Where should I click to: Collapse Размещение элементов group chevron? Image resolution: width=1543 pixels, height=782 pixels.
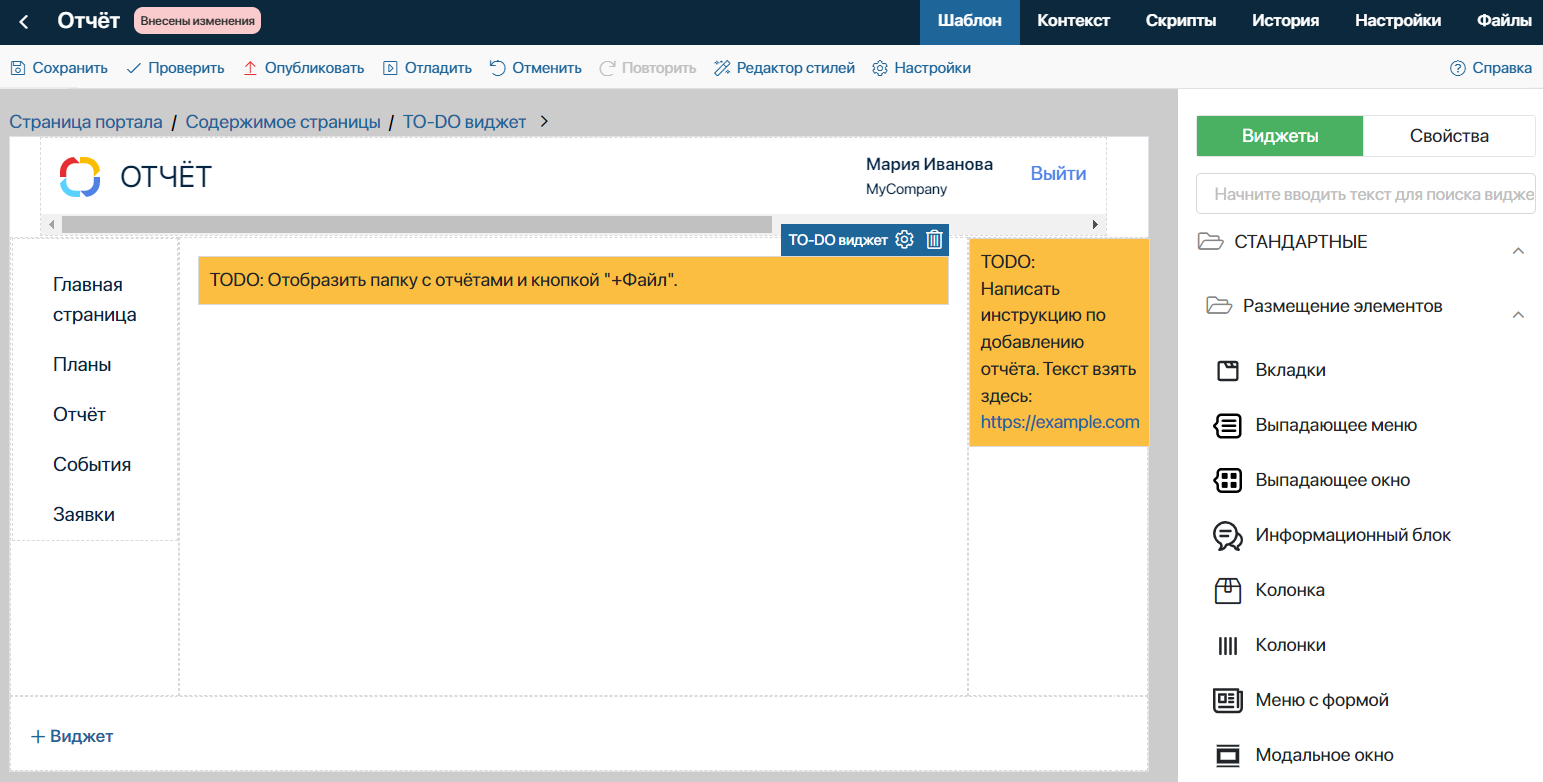1518,315
